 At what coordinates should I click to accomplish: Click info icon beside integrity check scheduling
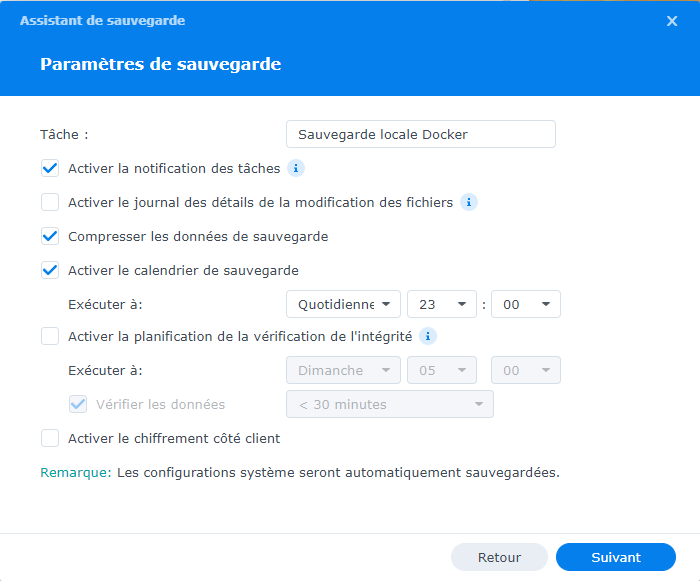click(x=428, y=336)
